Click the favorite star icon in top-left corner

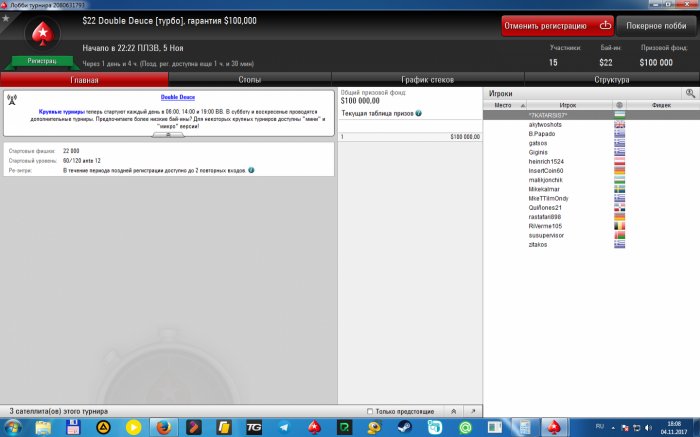click(6, 18)
